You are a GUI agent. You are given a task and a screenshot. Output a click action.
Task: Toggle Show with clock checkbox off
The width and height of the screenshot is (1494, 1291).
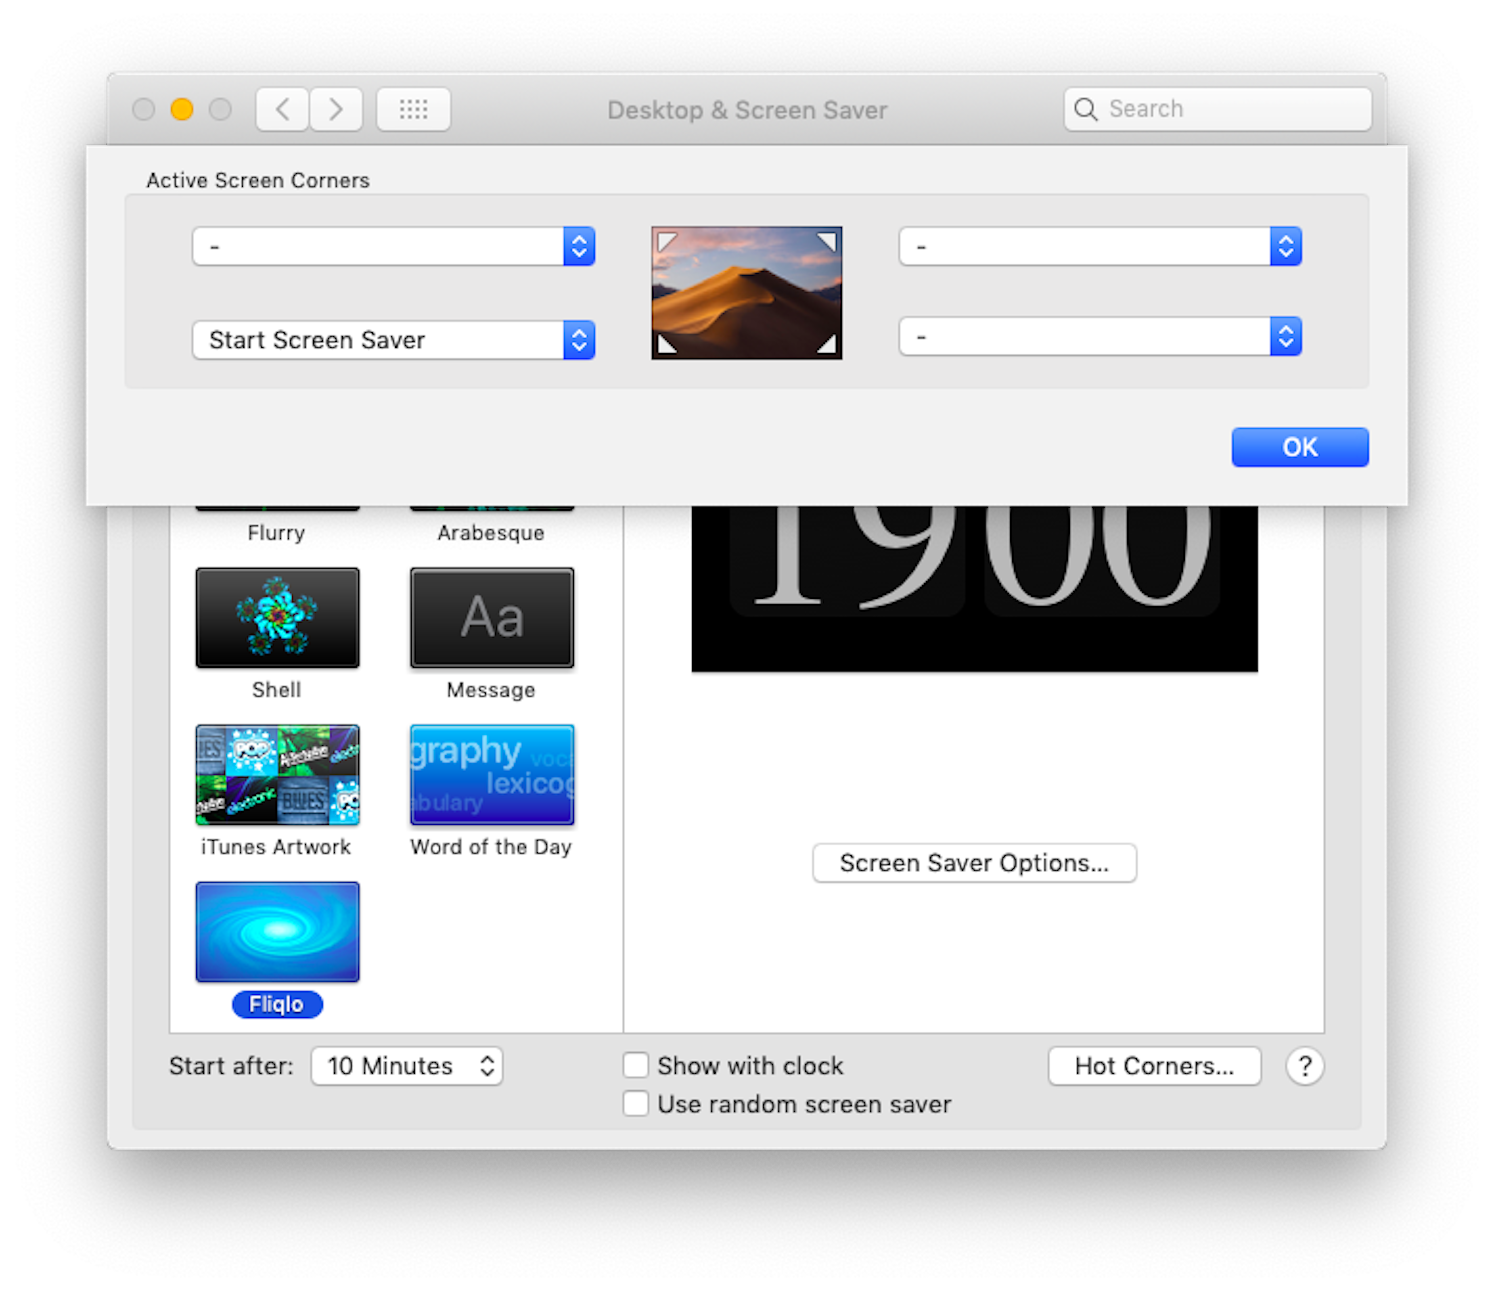coord(636,1065)
